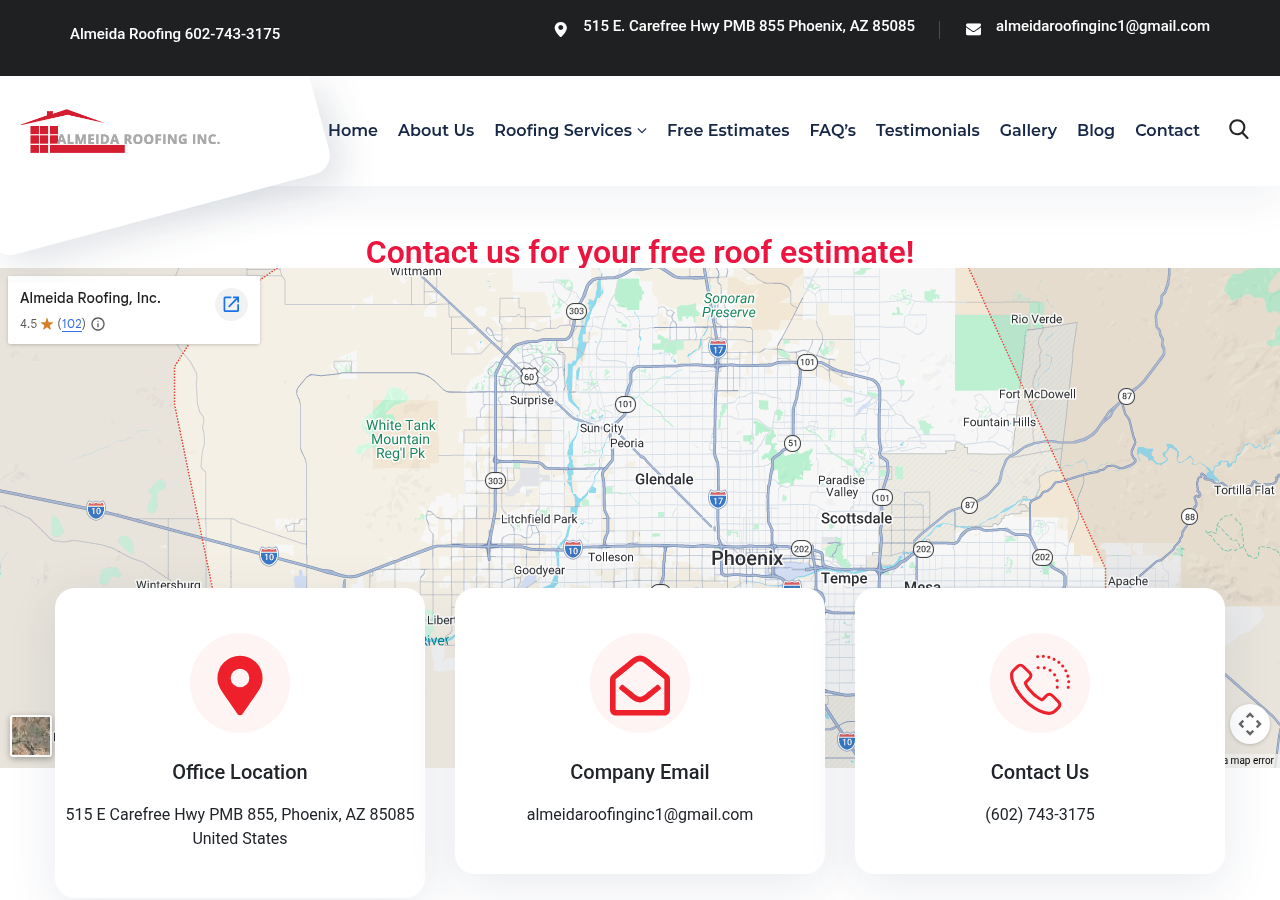Click the Sonoran Preserve label on map
This screenshot has height=900, width=1280.
(729, 305)
